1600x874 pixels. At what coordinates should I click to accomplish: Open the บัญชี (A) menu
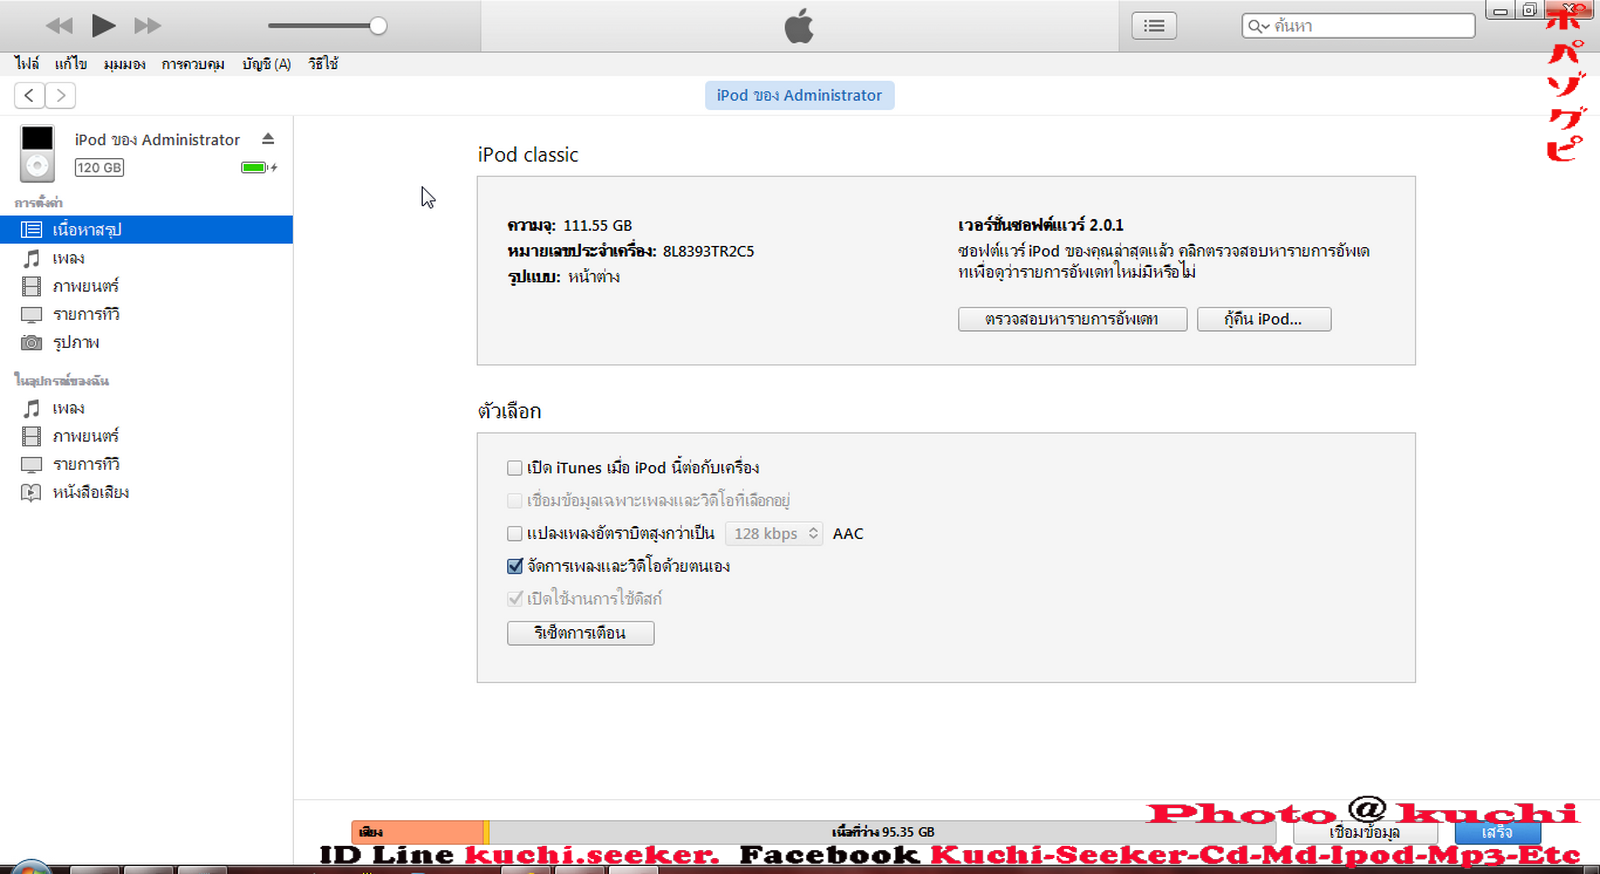click(x=266, y=64)
